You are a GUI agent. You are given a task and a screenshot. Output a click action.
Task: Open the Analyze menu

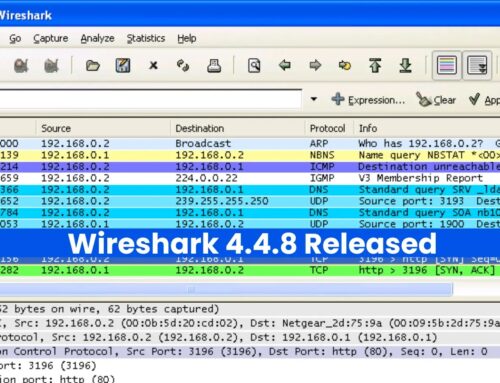coord(97,38)
